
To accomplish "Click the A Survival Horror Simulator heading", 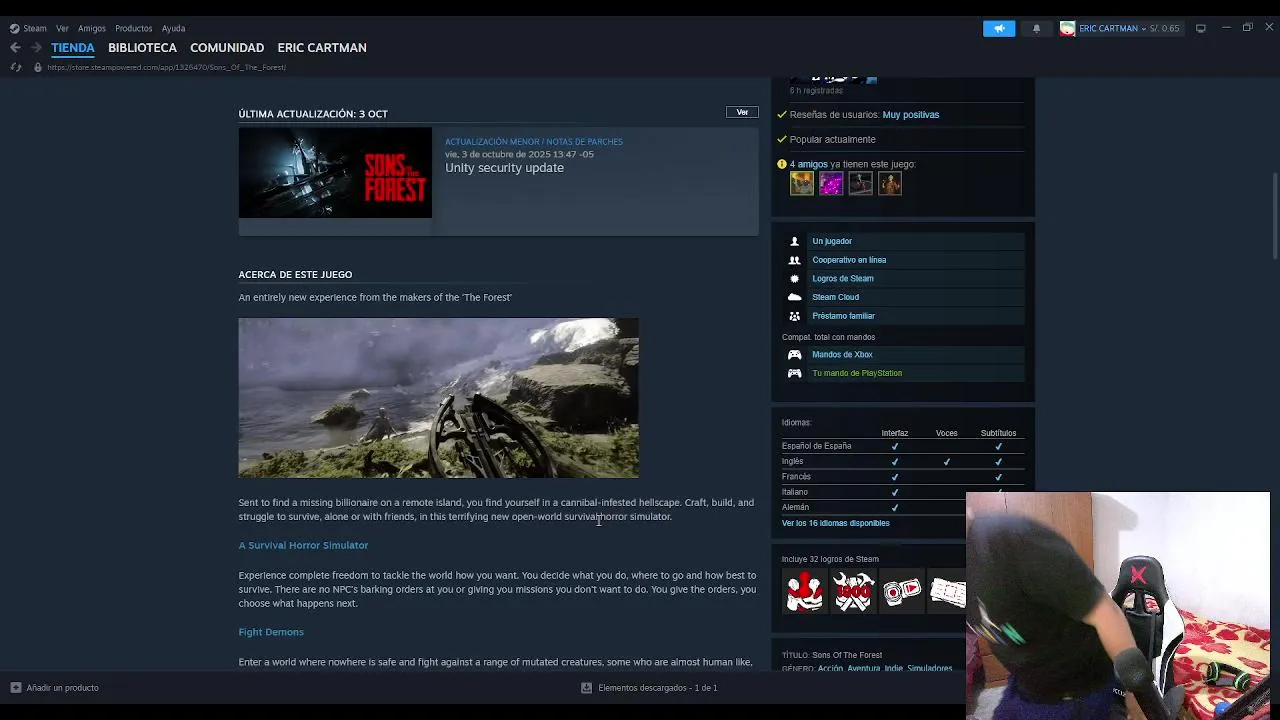I will coord(303,546).
